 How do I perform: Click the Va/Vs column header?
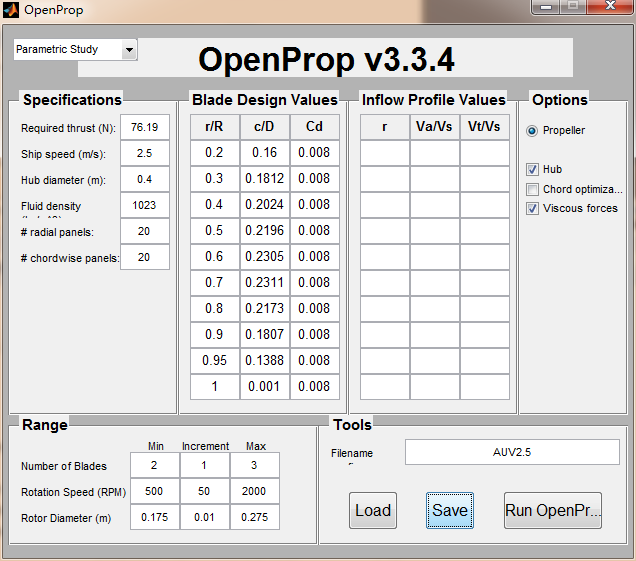[x=434, y=127]
